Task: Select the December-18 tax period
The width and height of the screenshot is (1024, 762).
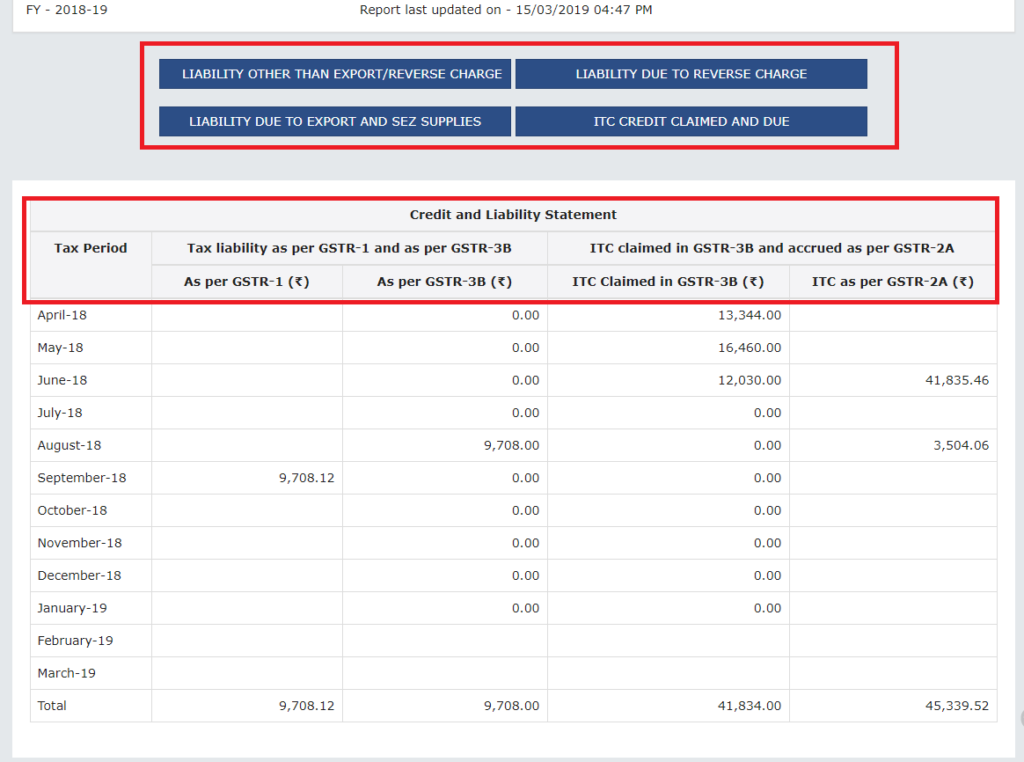Action: click(79, 576)
